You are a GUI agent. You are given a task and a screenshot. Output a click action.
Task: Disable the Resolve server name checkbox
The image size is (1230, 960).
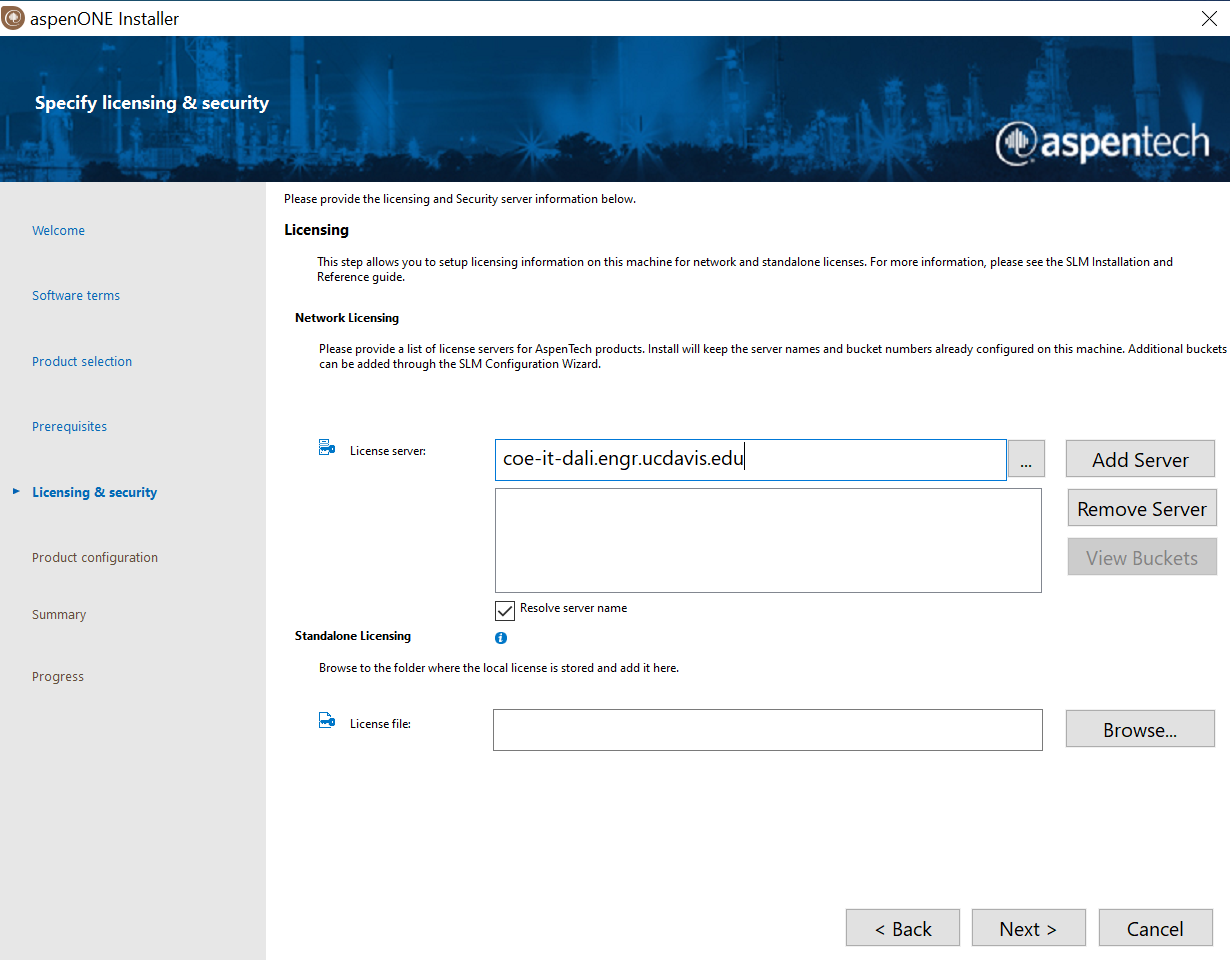(x=505, y=610)
